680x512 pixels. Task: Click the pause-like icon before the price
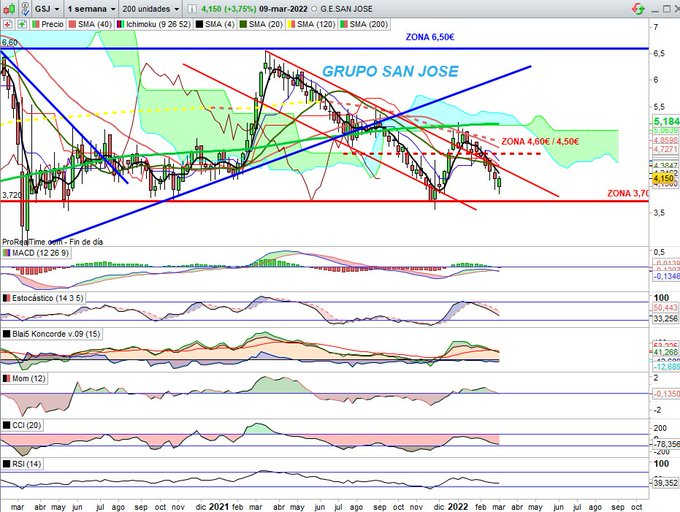point(192,9)
